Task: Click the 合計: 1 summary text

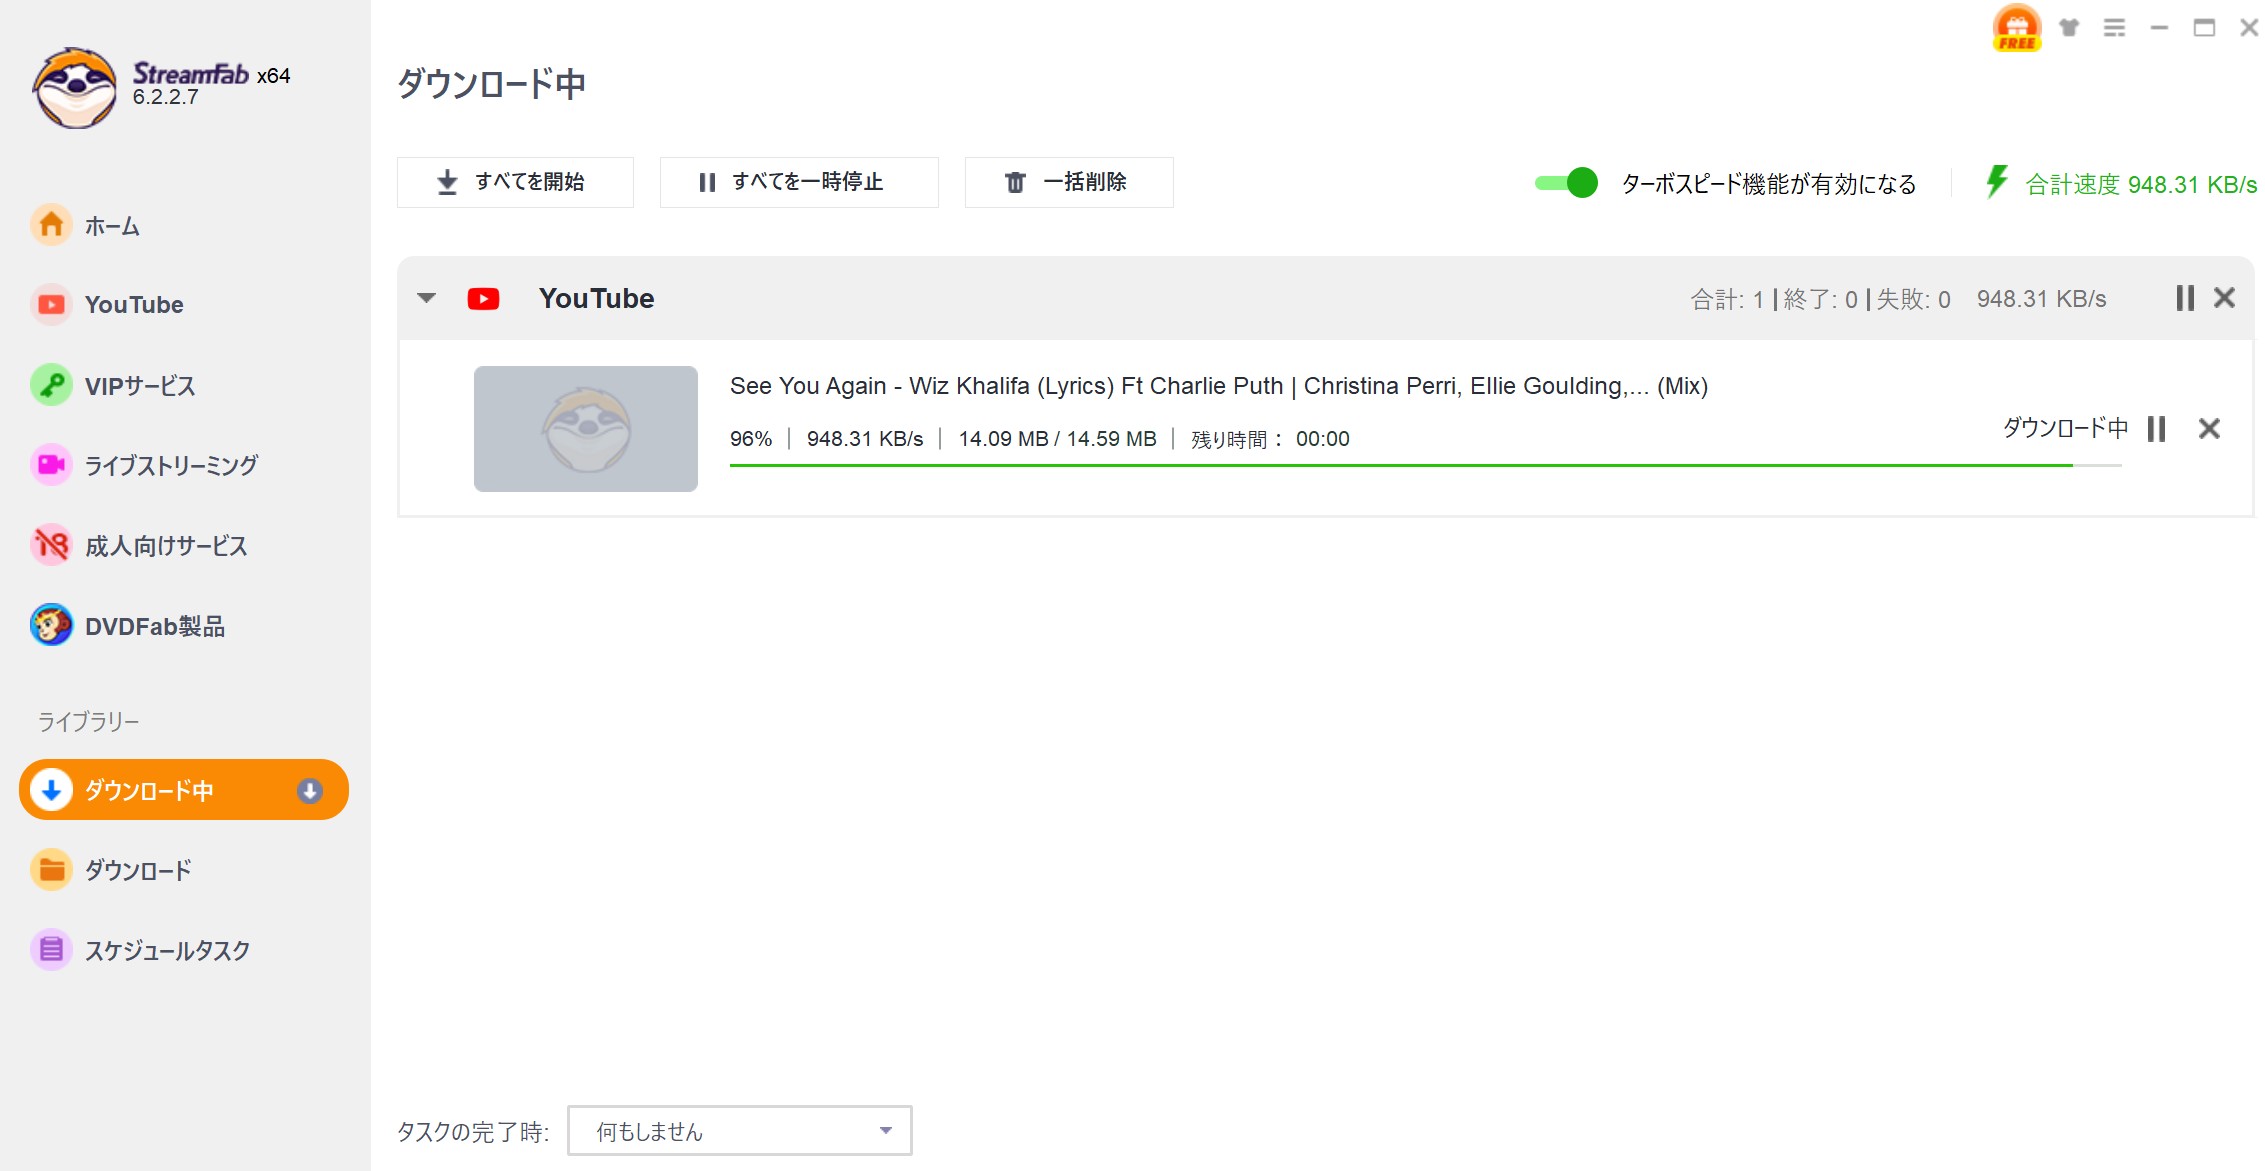Action: coord(1727,299)
